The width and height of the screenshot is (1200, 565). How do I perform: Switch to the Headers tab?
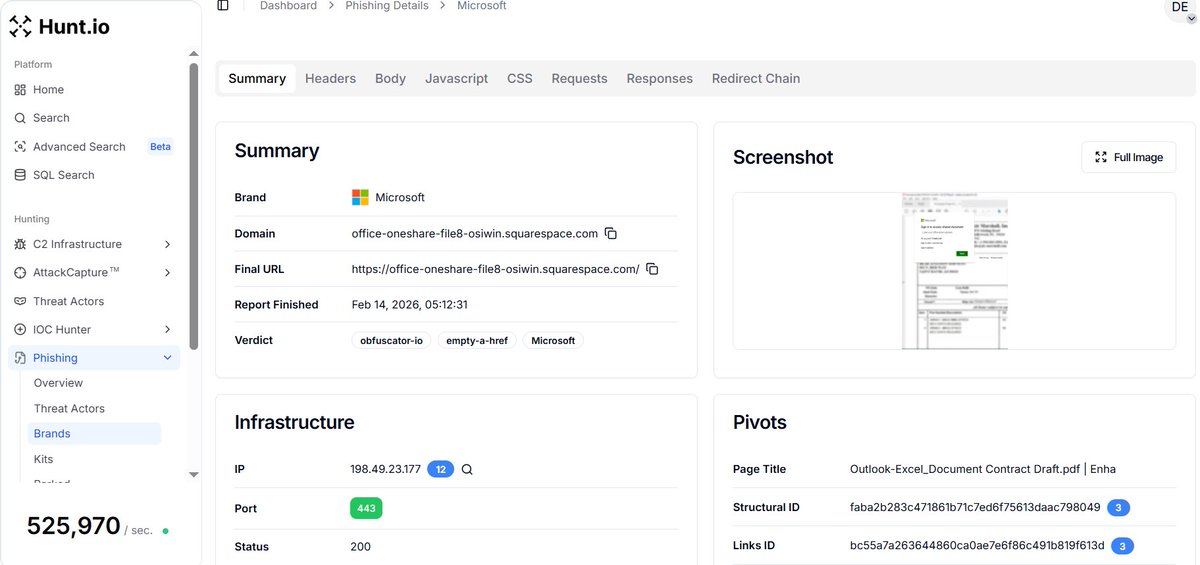(x=330, y=79)
